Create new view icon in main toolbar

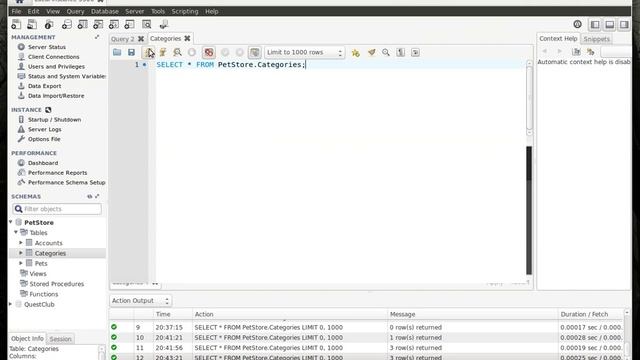(98, 24)
